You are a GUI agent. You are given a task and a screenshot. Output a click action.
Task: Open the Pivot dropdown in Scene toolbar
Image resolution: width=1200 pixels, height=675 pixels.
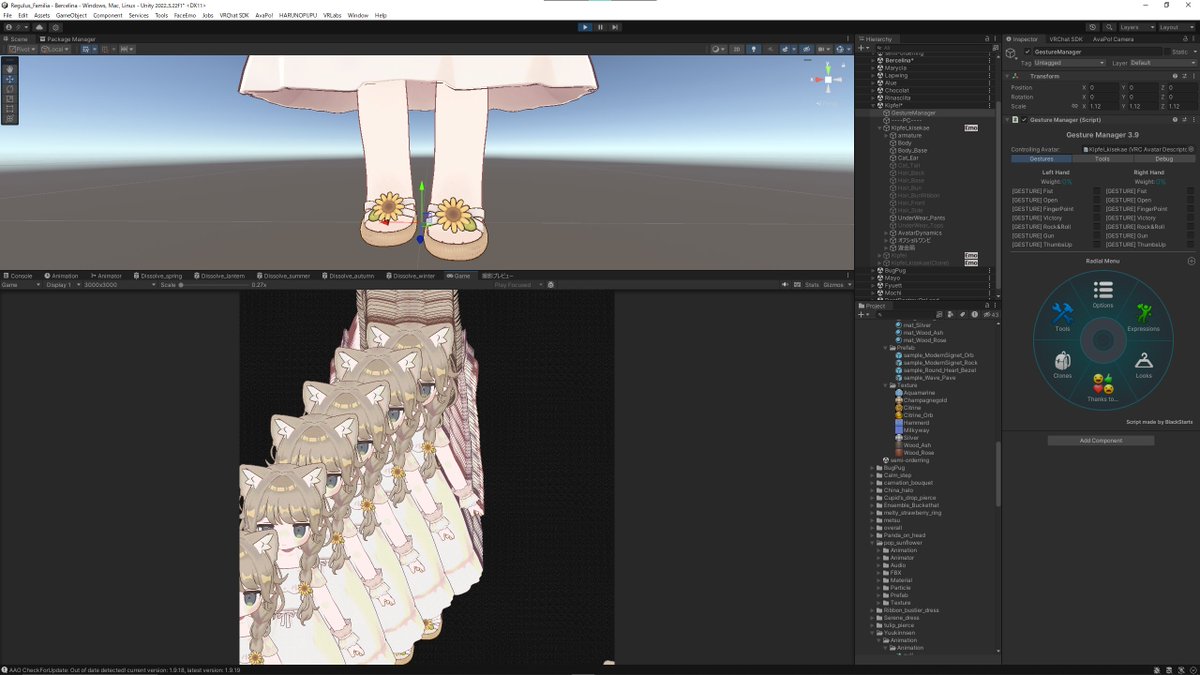pos(22,48)
